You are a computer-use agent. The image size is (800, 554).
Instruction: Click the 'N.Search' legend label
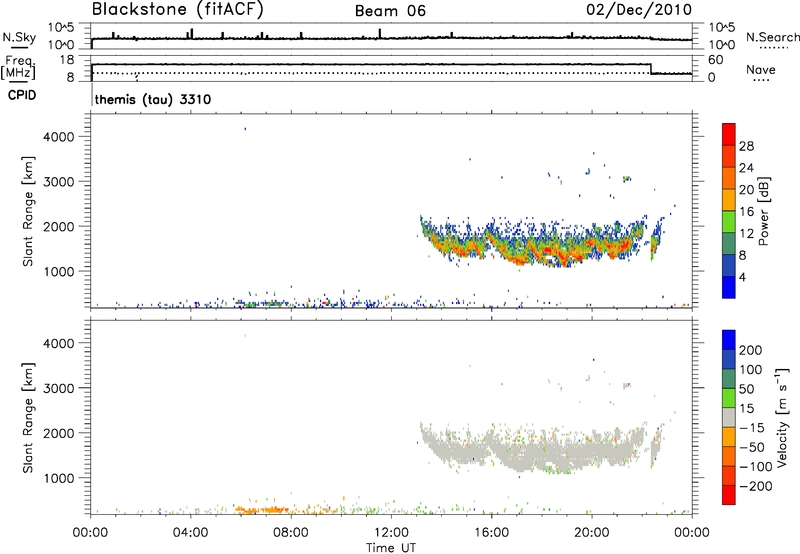tap(772, 37)
